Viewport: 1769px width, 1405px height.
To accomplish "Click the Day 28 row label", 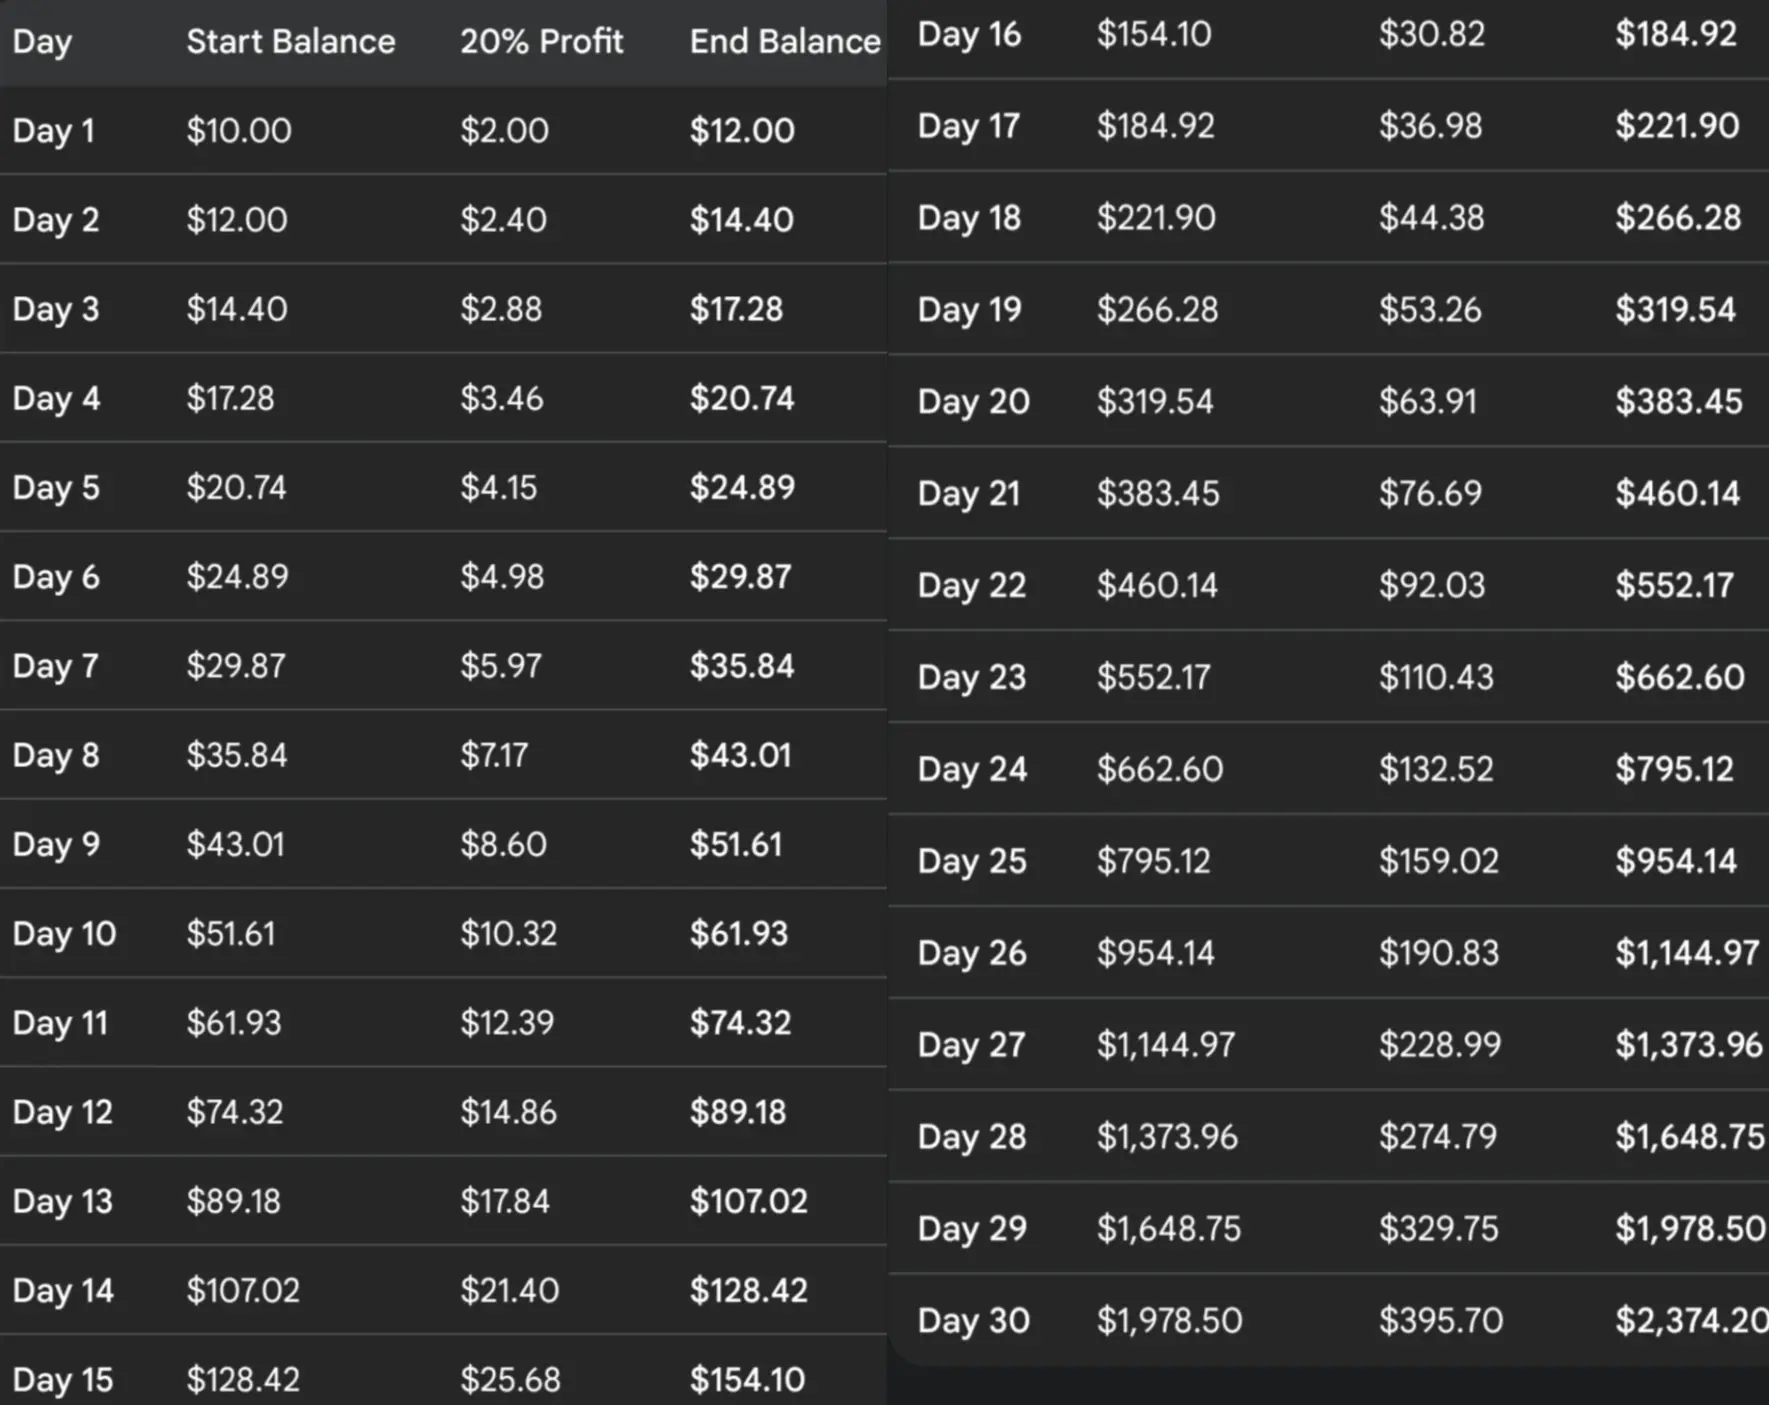I will point(972,1137).
